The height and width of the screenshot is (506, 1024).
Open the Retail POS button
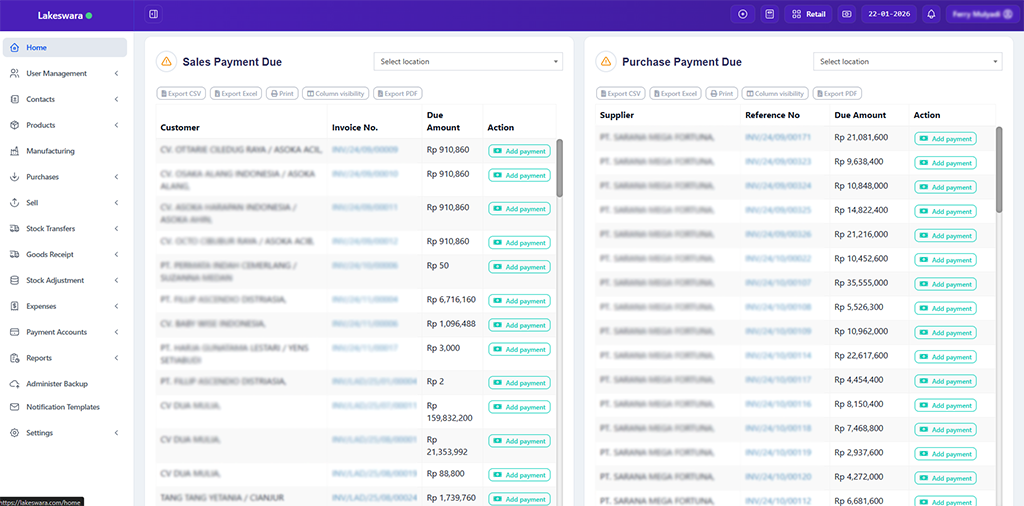point(809,14)
